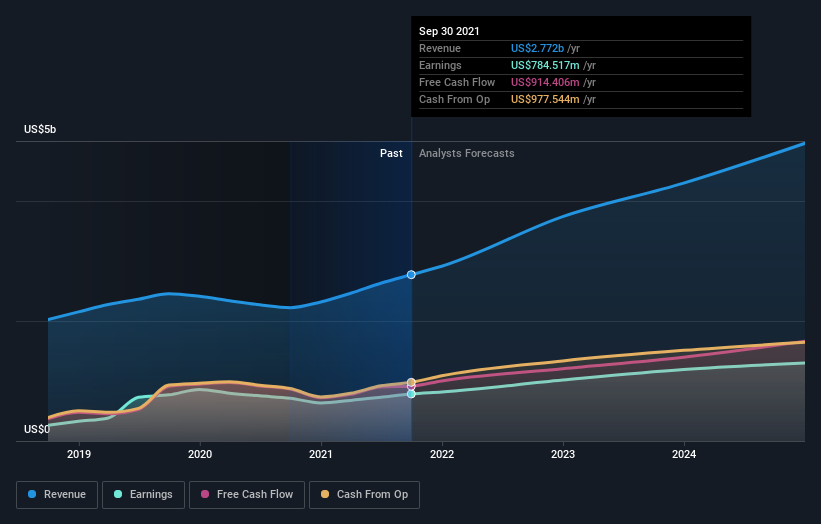Toggle the Cash From Op legend button
The image size is (821, 524).
point(364,495)
